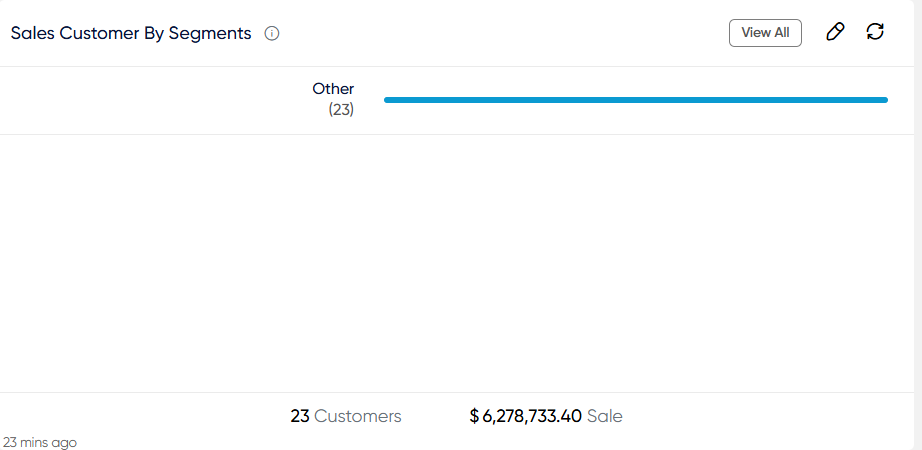922x450 pixels.
Task: Click the right end of the blue bar
Action: point(884,100)
